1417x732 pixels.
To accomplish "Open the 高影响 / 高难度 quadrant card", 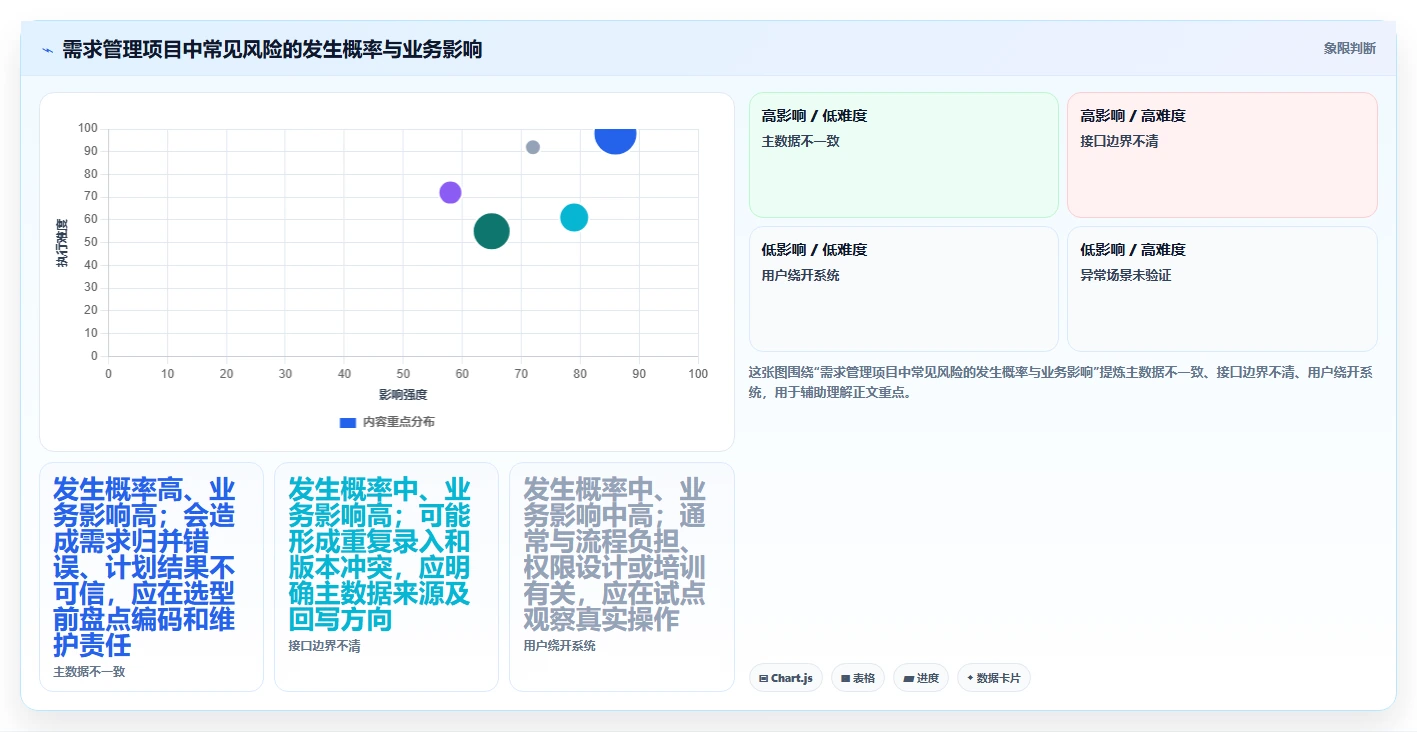I will pos(1222,154).
